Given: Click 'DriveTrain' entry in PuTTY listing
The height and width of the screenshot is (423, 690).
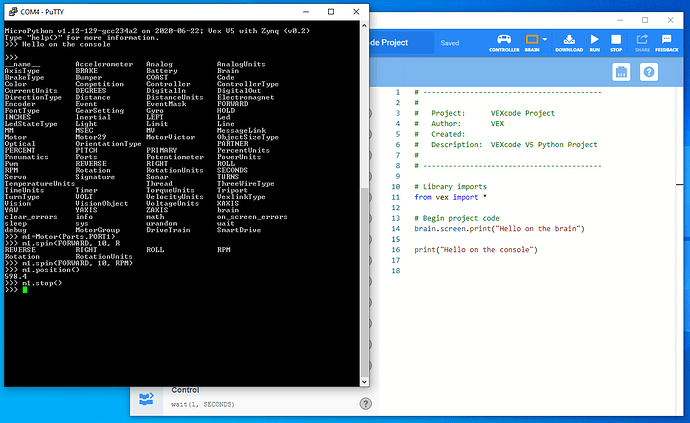Looking at the screenshot, I should [x=168, y=230].
